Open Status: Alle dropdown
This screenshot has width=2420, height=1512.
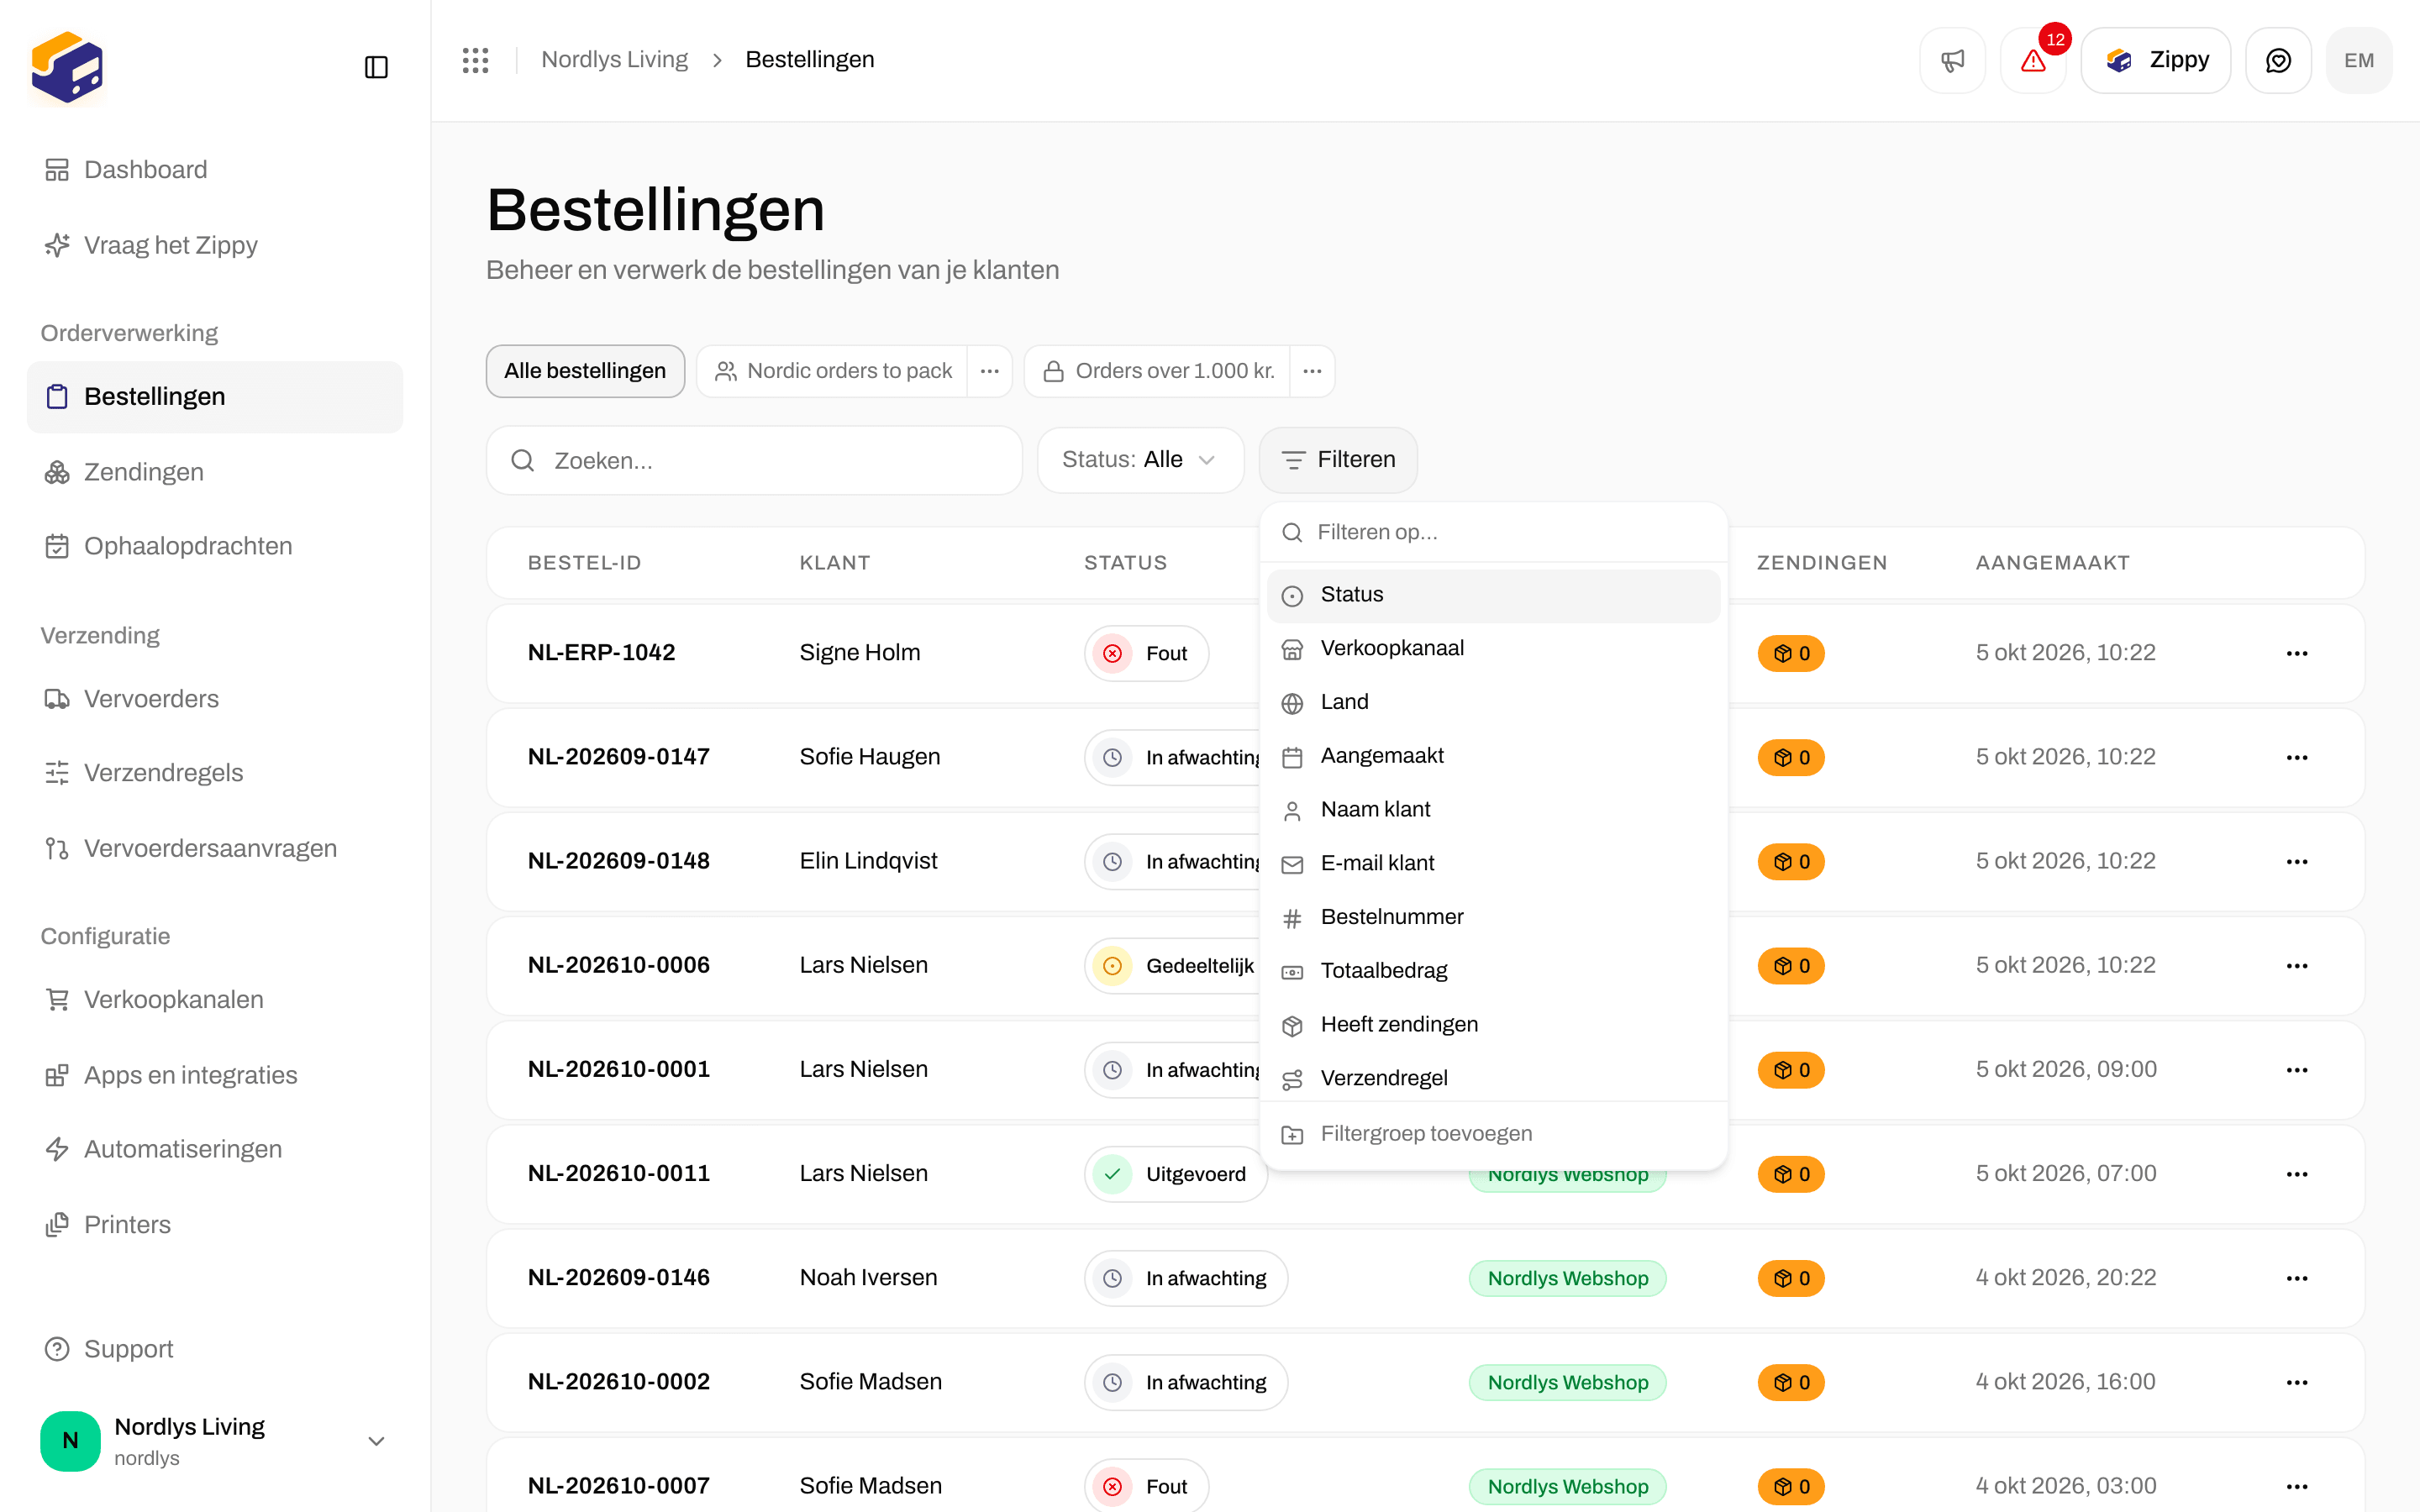click(x=1140, y=460)
